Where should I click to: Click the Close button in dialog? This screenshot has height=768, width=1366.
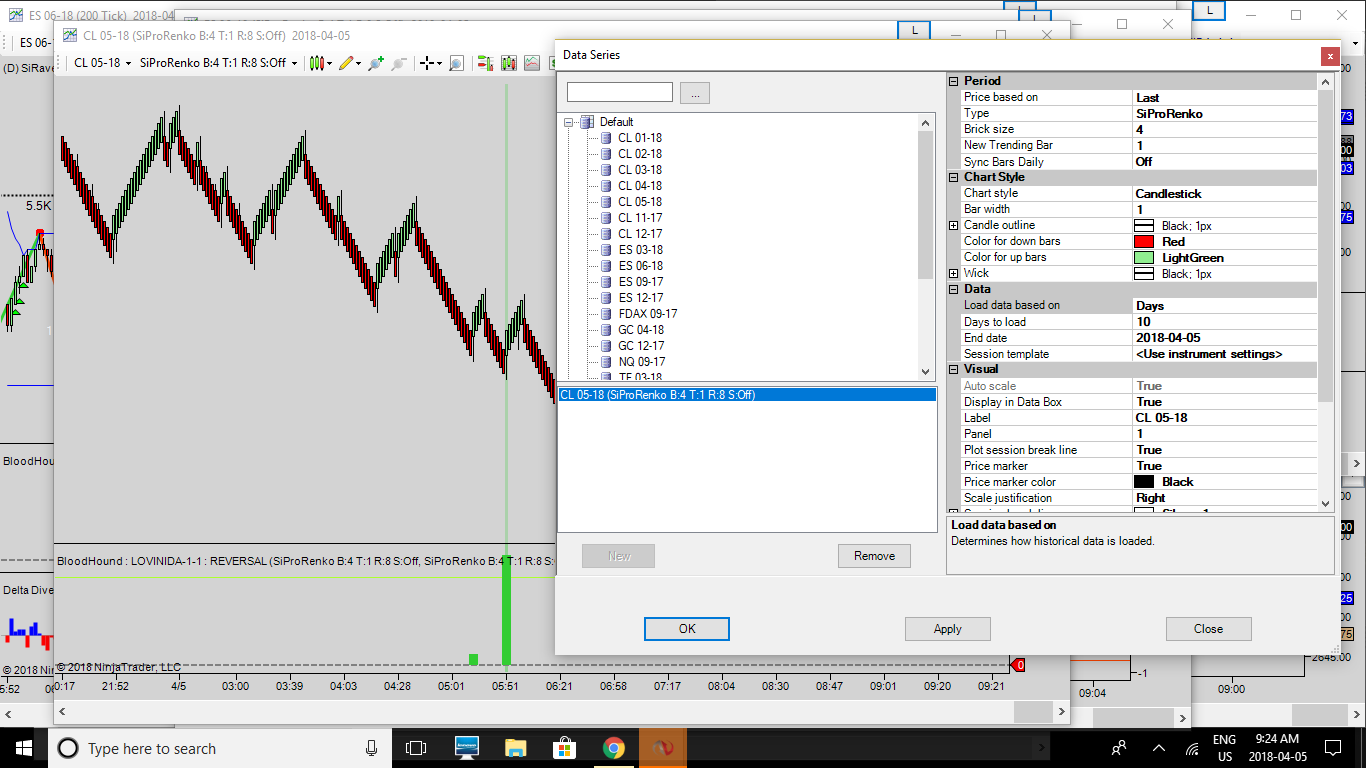[x=1208, y=629]
